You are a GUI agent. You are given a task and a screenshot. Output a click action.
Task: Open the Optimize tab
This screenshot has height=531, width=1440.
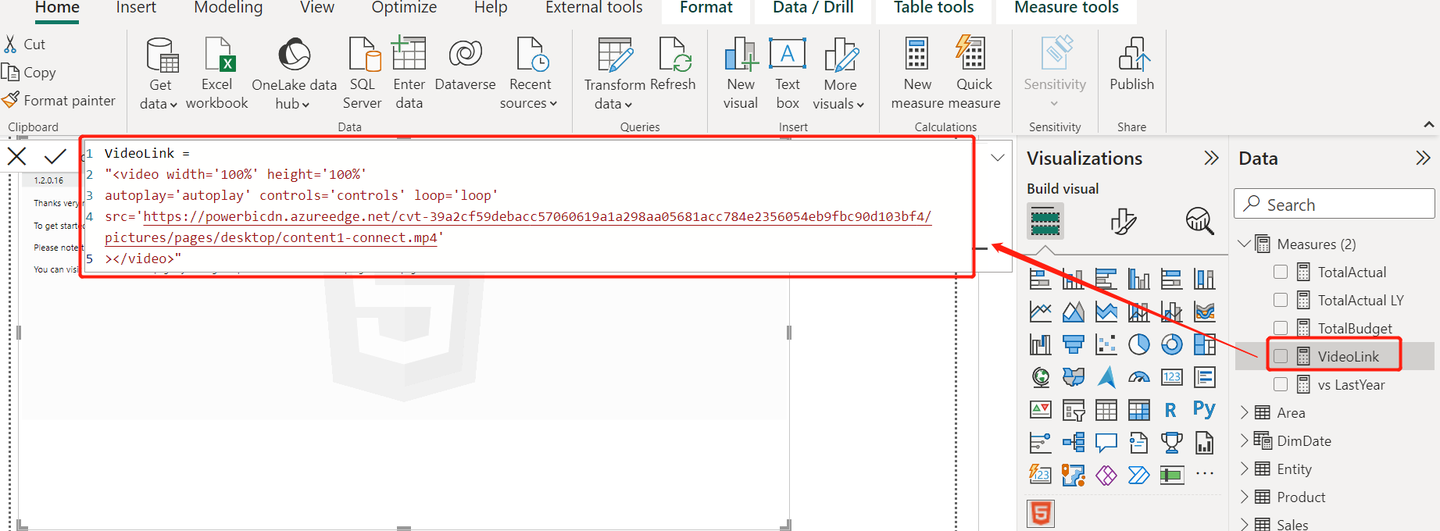click(x=404, y=8)
